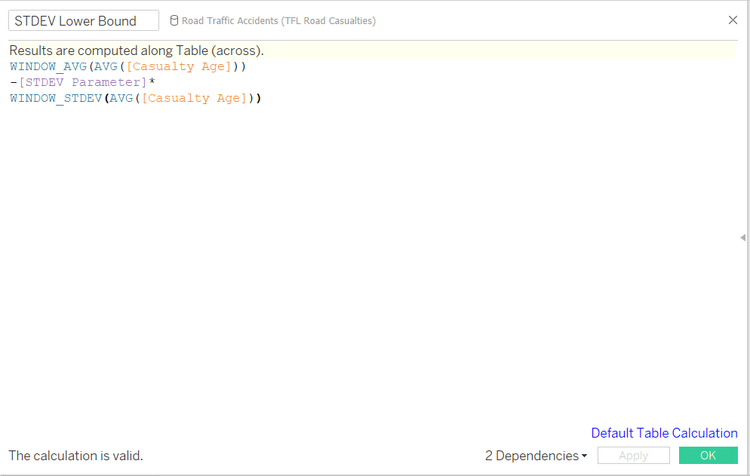Open the 2 Dependencies dropdown
Screen dimensions: 750x476
click(x=536, y=456)
